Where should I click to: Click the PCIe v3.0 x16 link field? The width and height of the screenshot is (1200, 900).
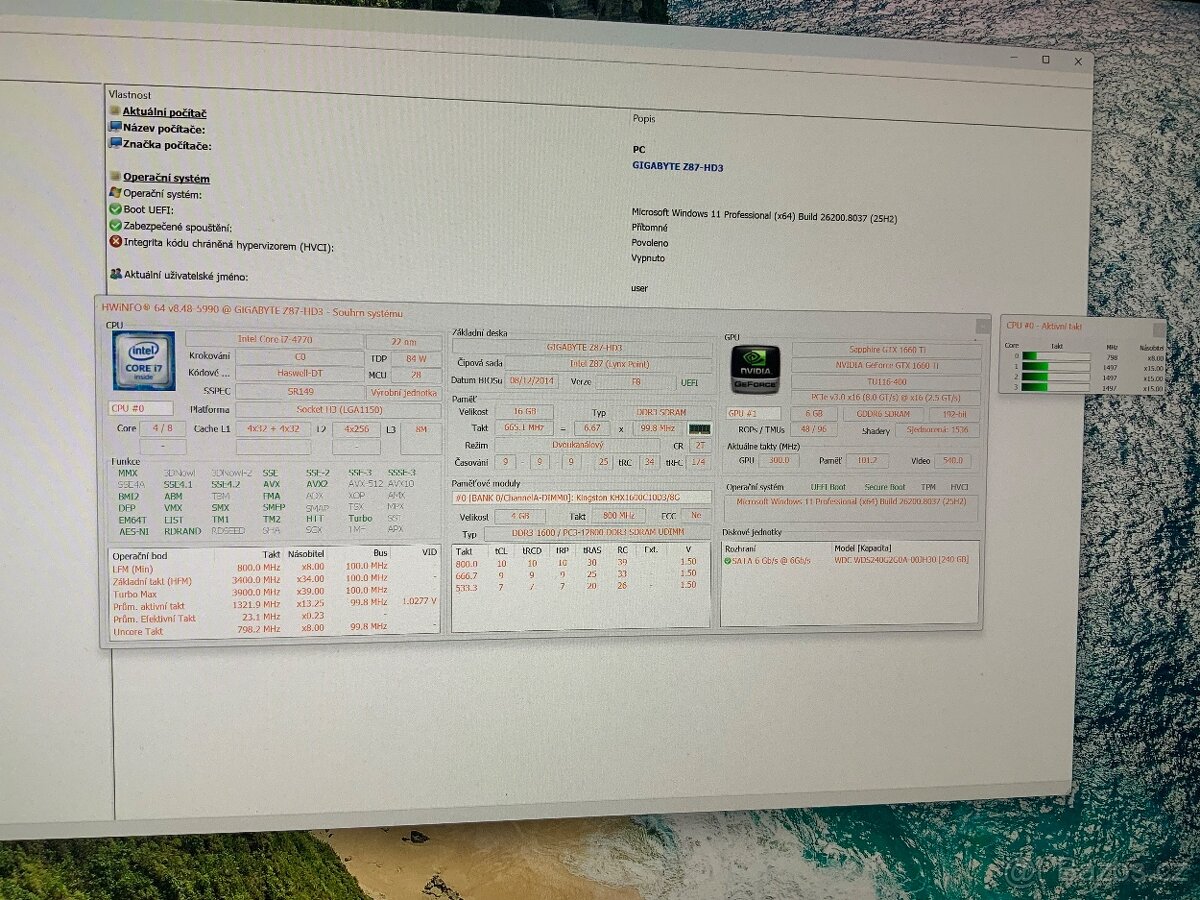886,399
